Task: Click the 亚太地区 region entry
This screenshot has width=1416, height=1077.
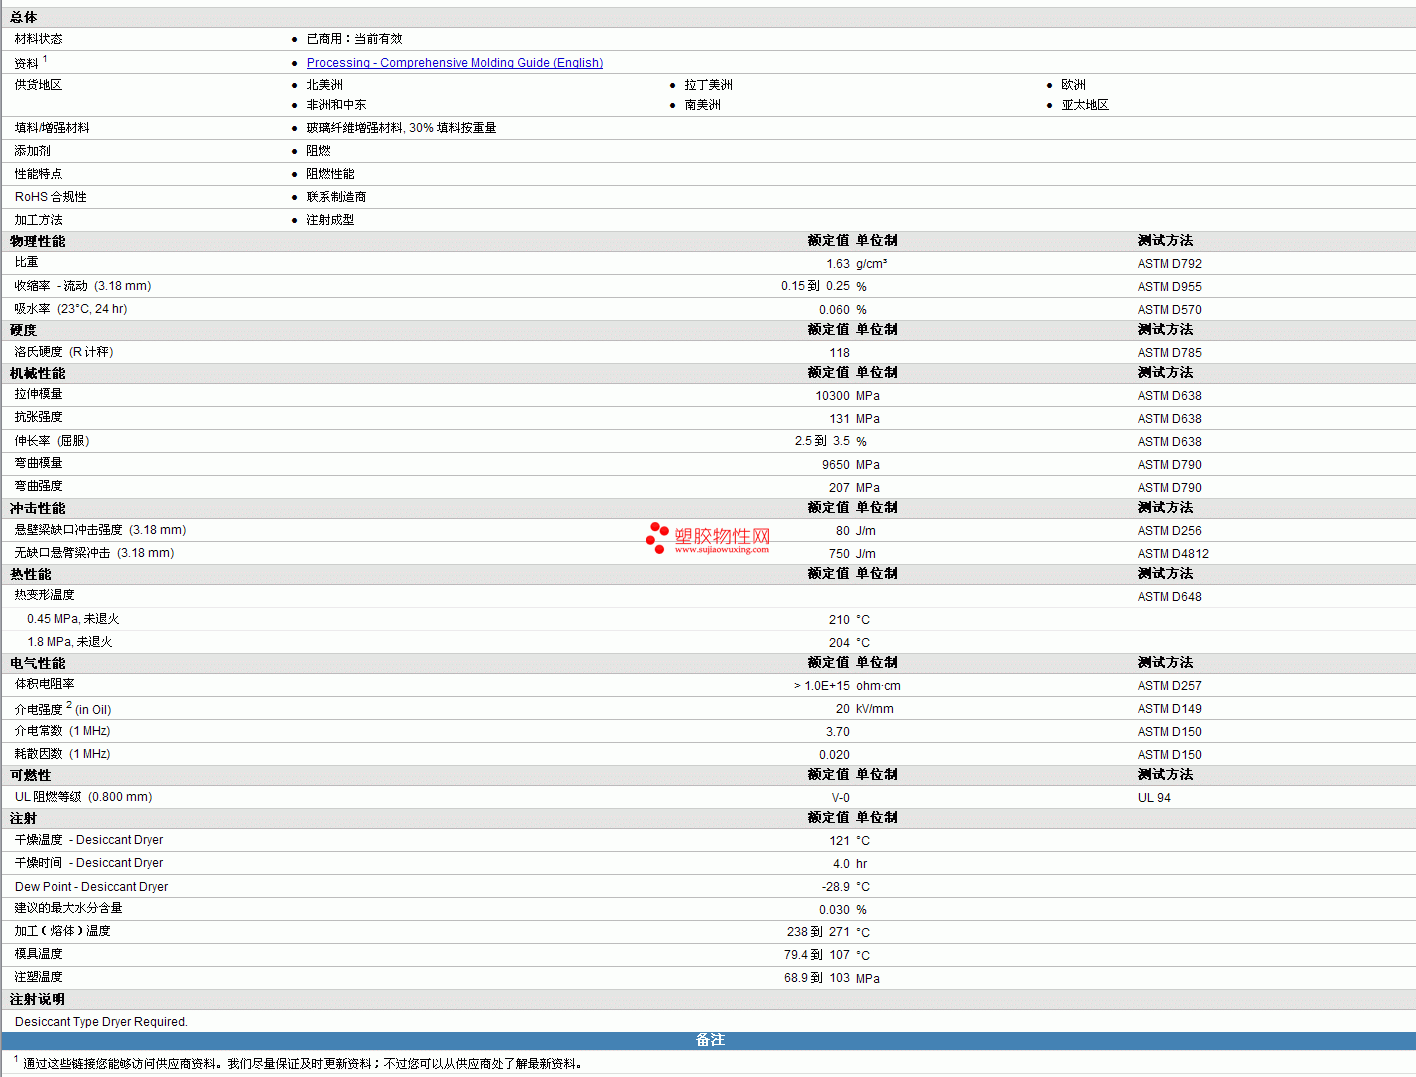Action: click(1085, 105)
